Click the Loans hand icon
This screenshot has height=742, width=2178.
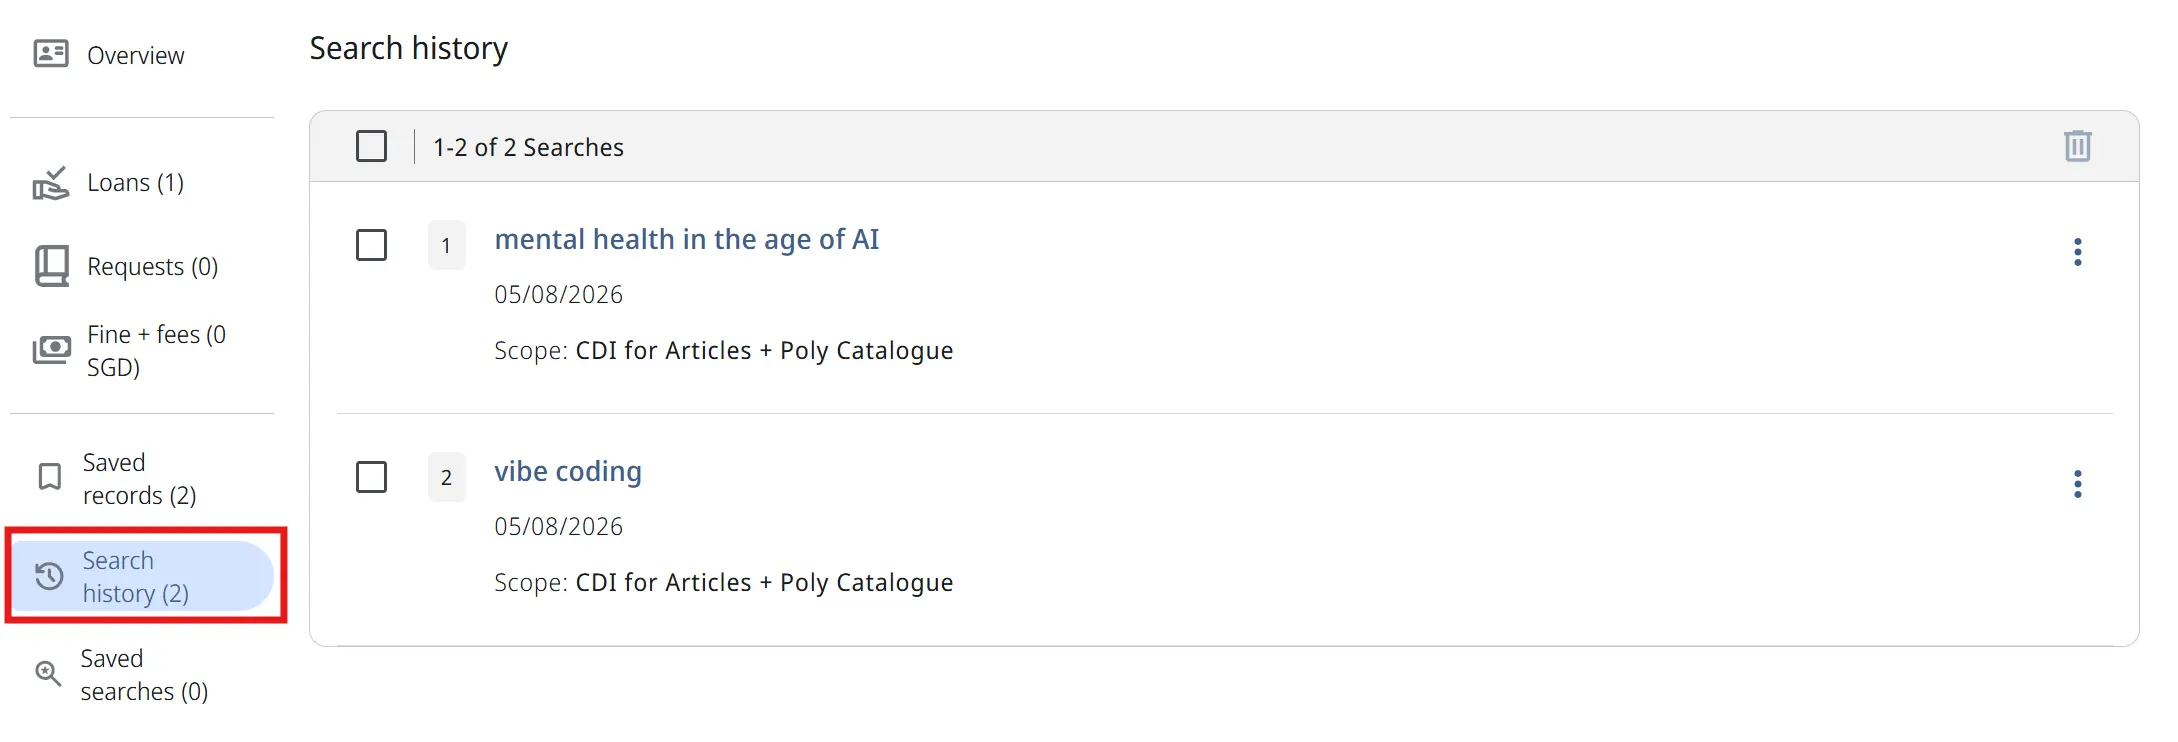pyautogui.click(x=51, y=183)
